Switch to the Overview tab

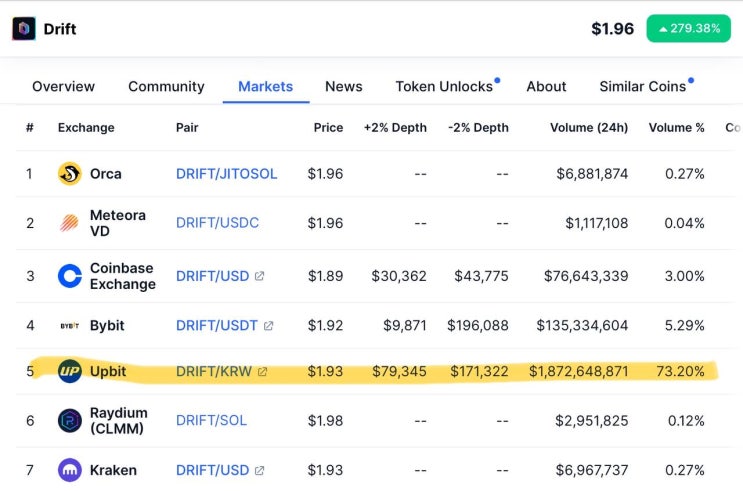[63, 86]
